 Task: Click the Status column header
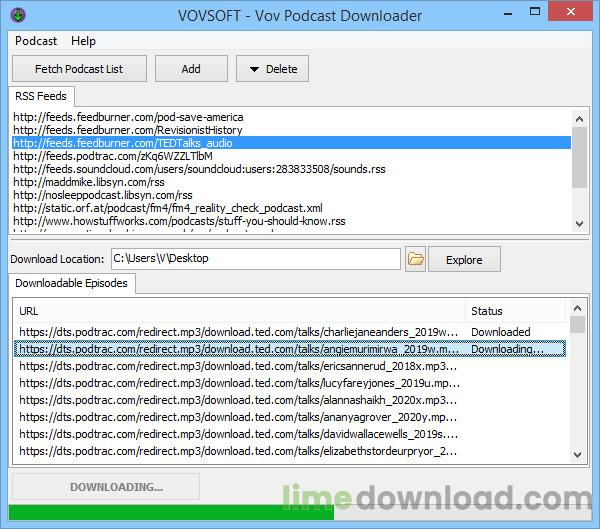coord(515,311)
